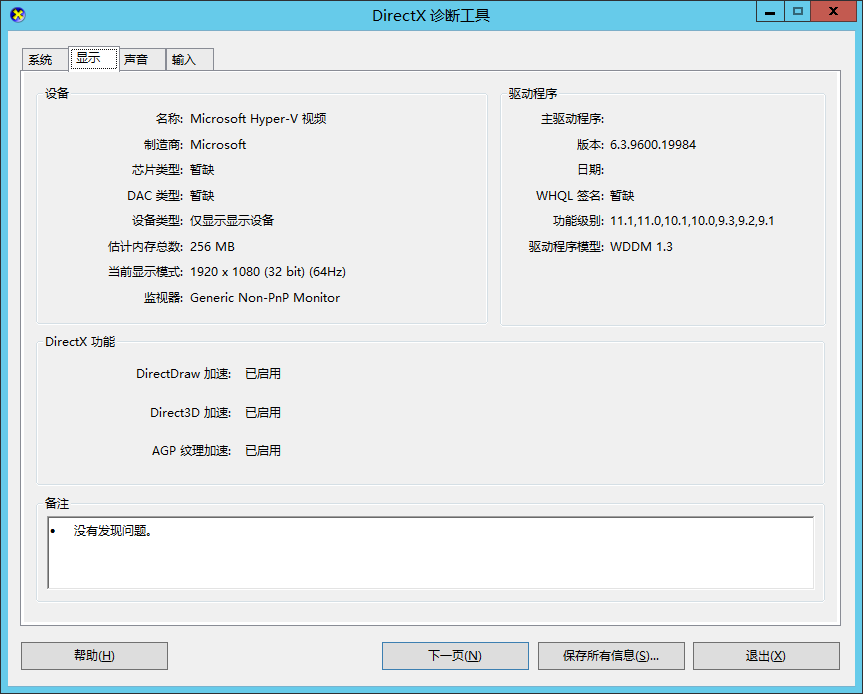The height and width of the screenshot is (694, 863).
Task: Click the device type value 仅显示显示设备
Action: (x=232, y=221)
